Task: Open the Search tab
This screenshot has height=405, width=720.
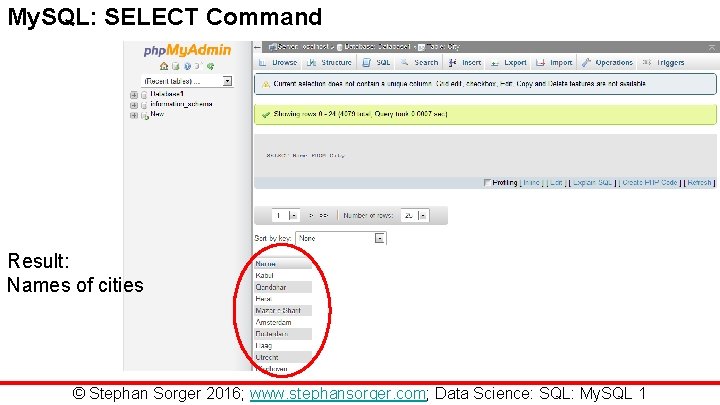Action: 419,62
